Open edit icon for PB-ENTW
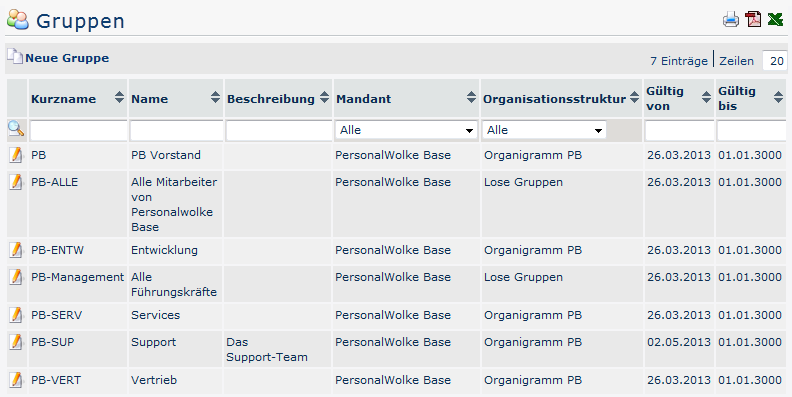Screen dimensions: 792x397 click(x=16, y=250)
